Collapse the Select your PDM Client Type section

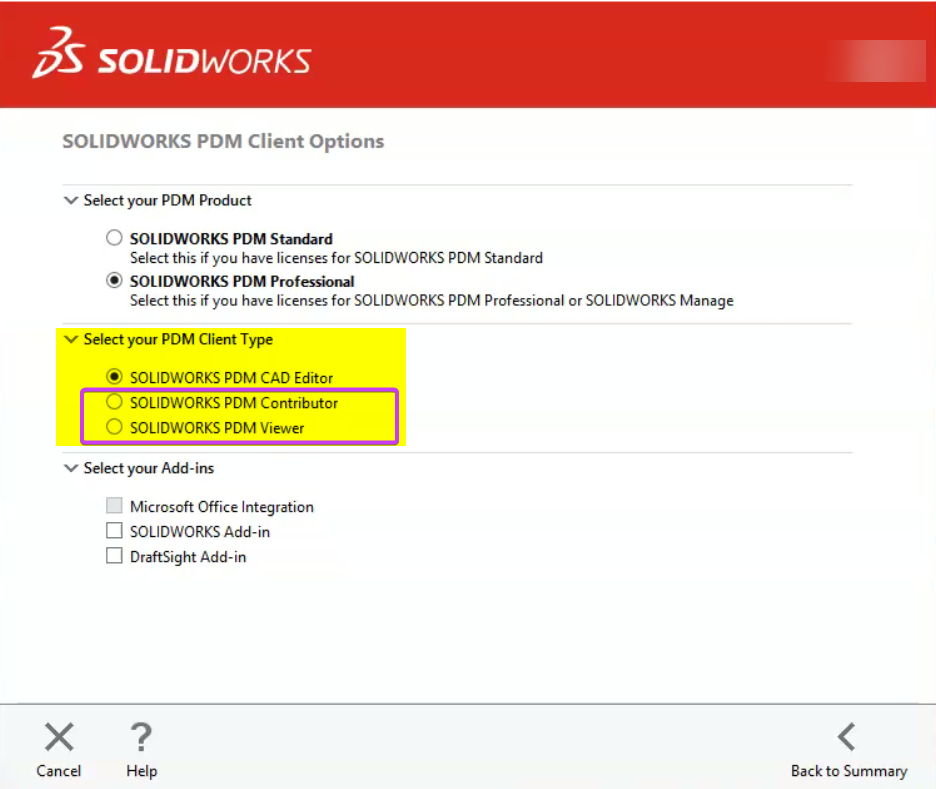click(x=71, y=339)
